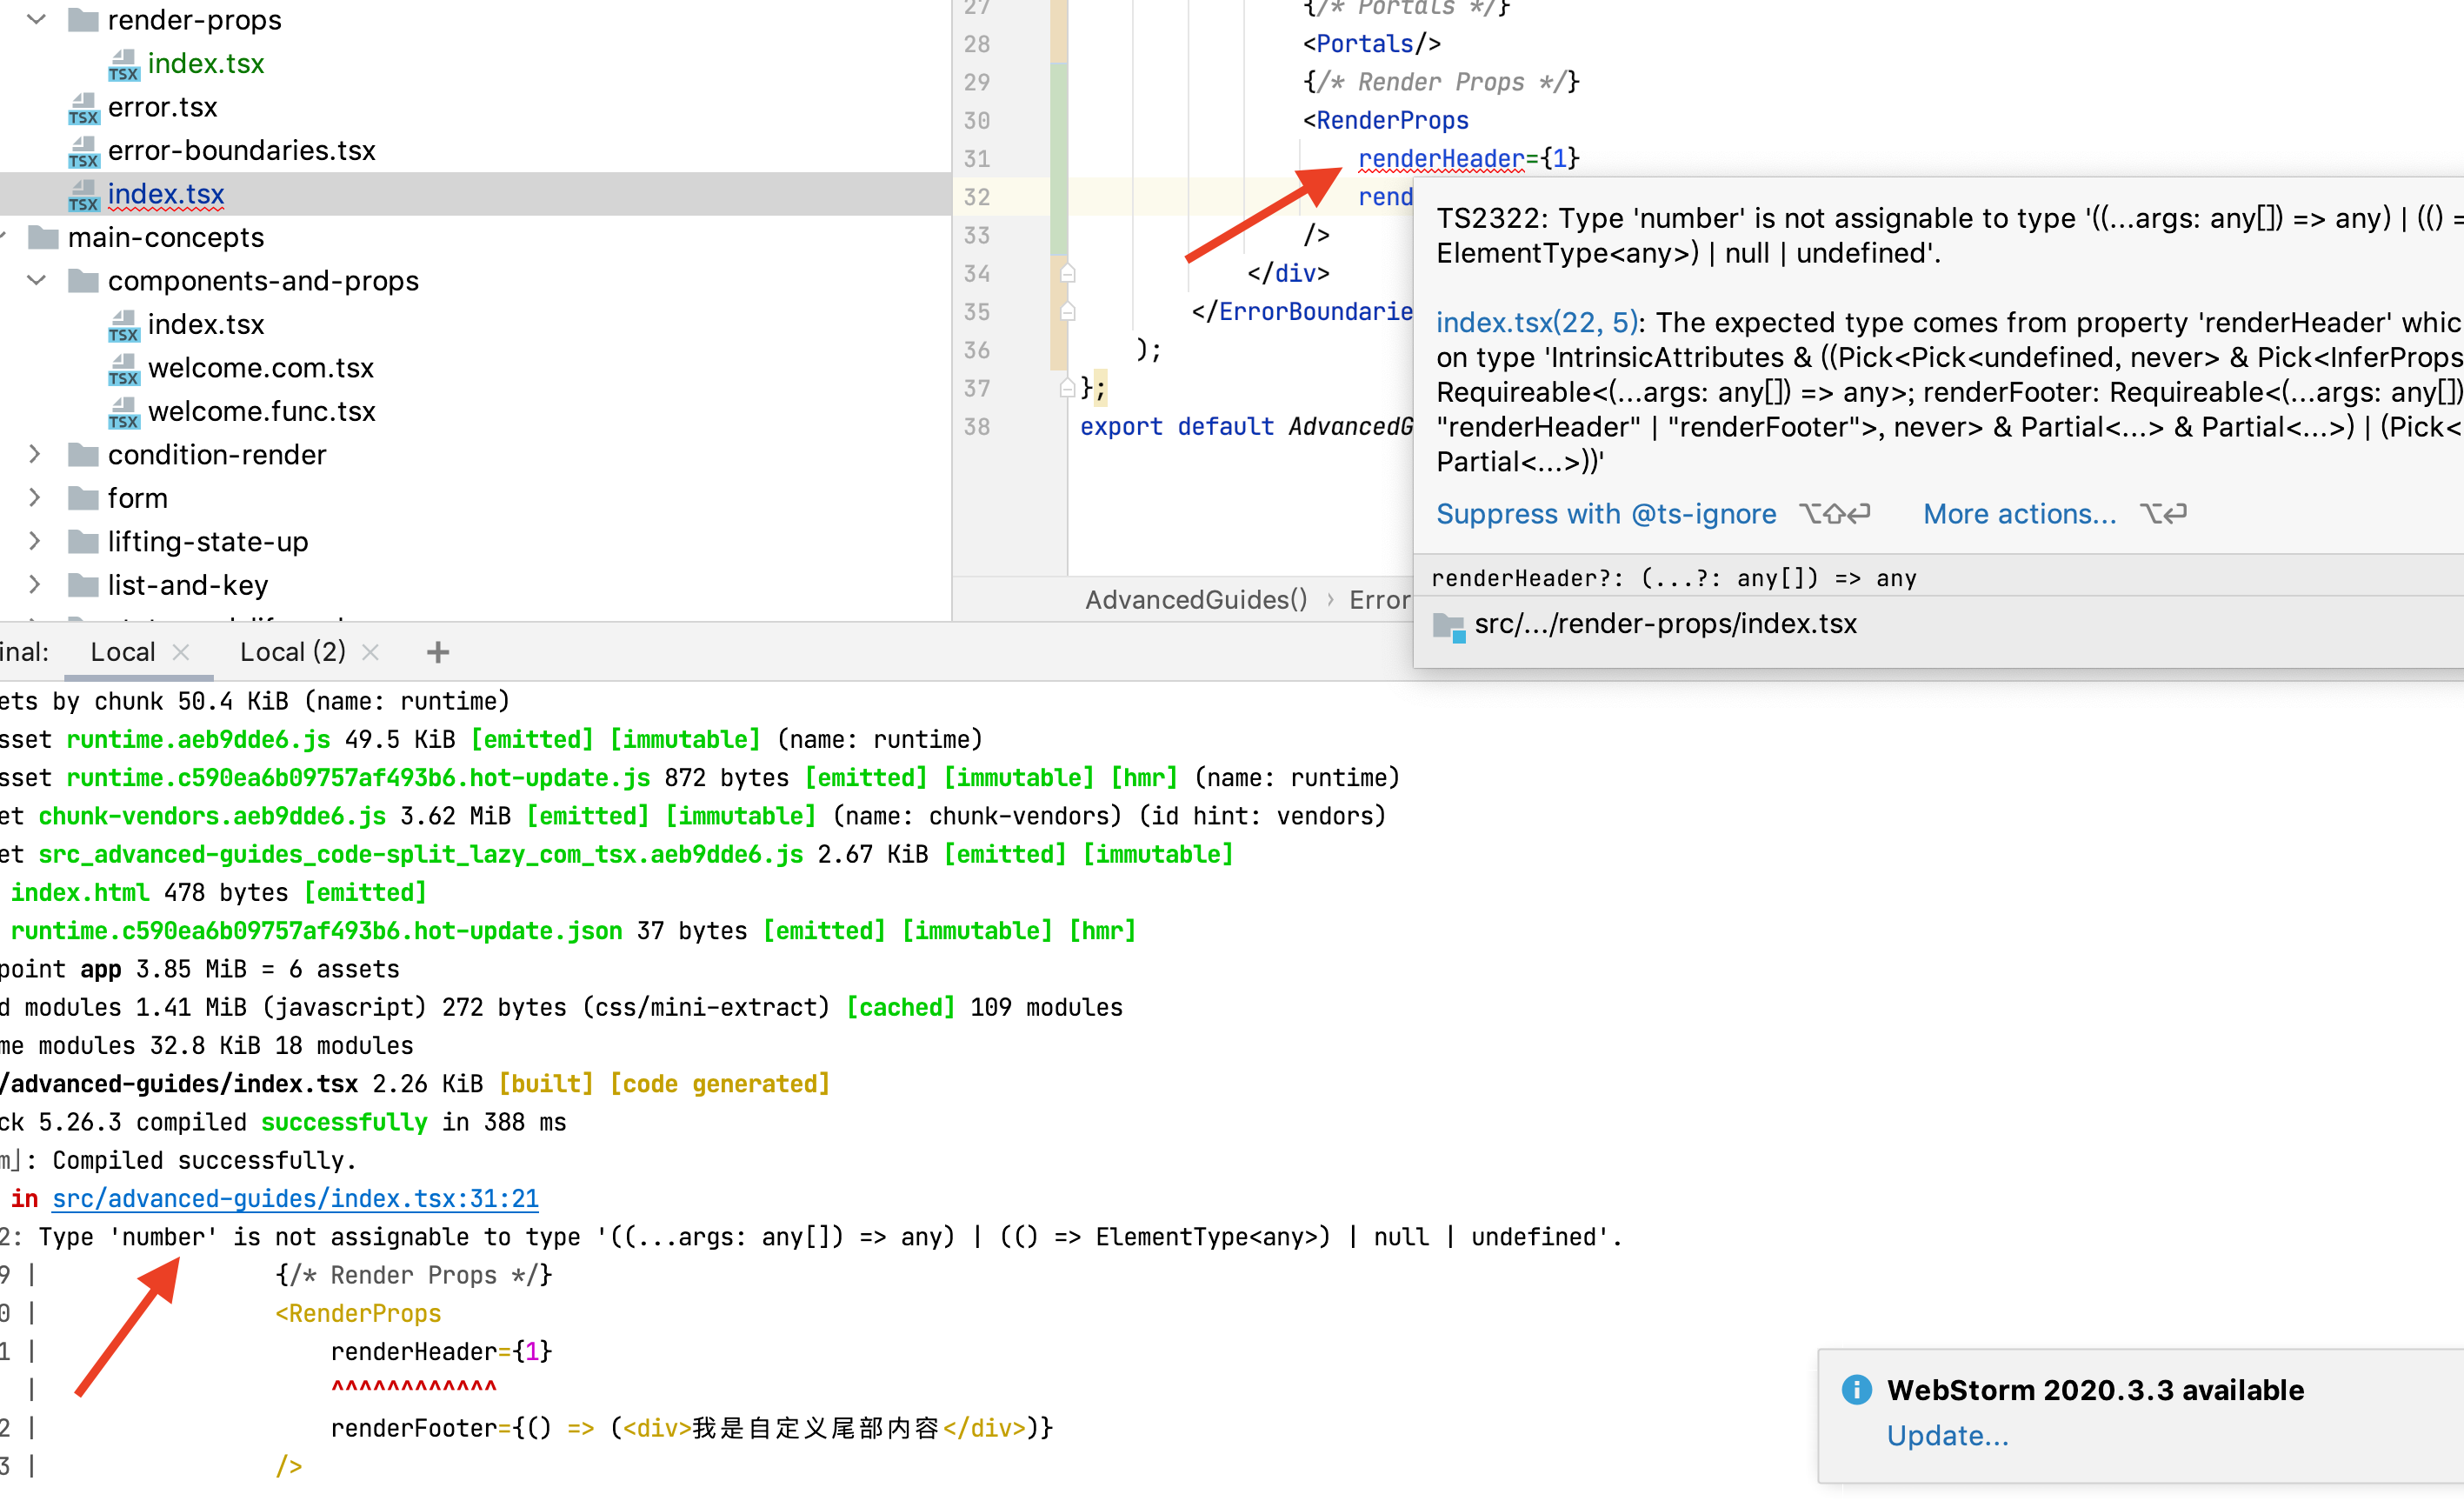Screen dimensions: 2464x1501
Task: Click the error.tsx file icon
Action: pos(84,108)
